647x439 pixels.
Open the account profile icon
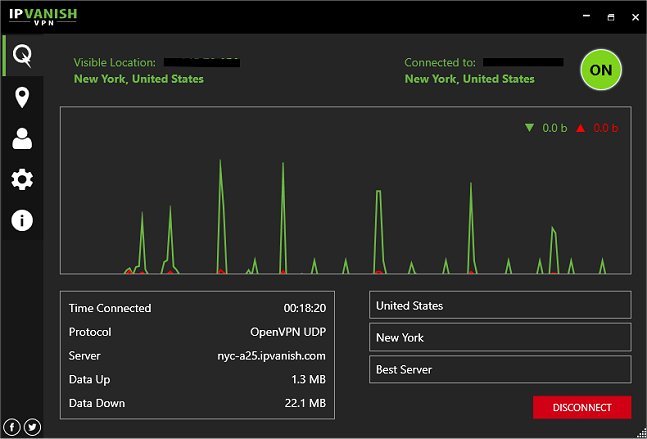coord(22,139)
